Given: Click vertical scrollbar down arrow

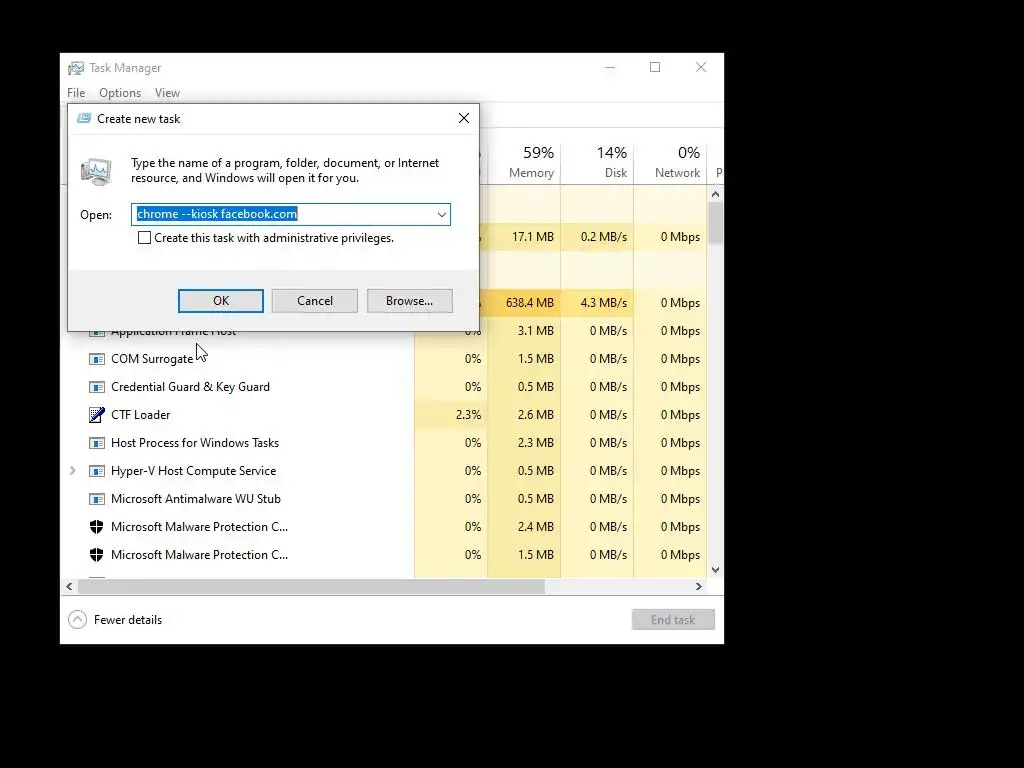Looking at the screenshot, I should point(715,570).
